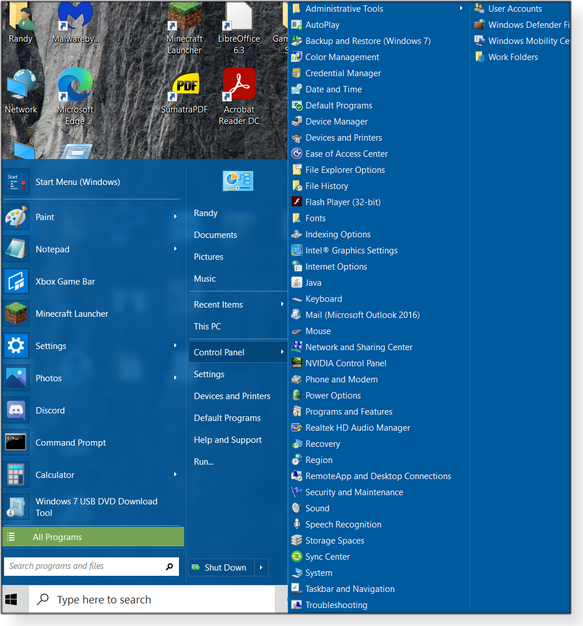This screenshot has width=583, height=626.
Task: Click the Shut Down button
Action: (221, 567)
